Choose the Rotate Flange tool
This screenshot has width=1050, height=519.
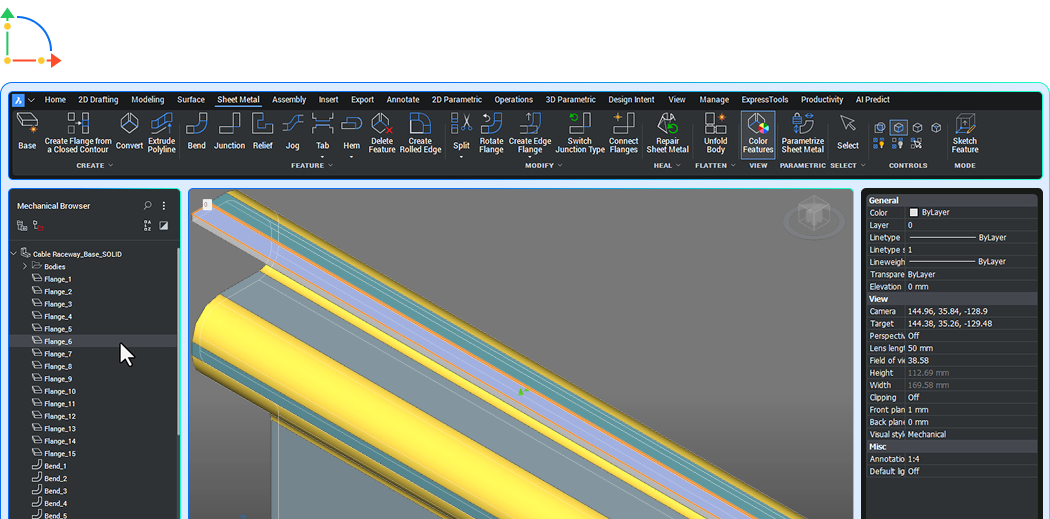pos(492,133)
